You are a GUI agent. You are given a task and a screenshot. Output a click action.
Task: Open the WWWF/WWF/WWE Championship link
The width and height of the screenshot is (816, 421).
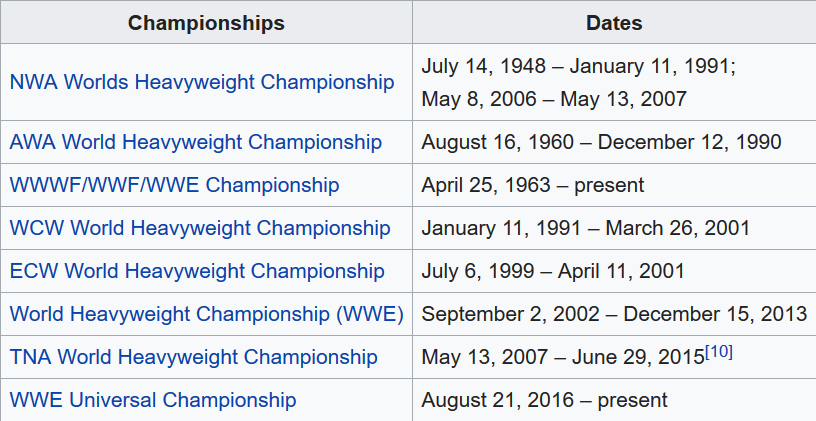coord(174,185)
